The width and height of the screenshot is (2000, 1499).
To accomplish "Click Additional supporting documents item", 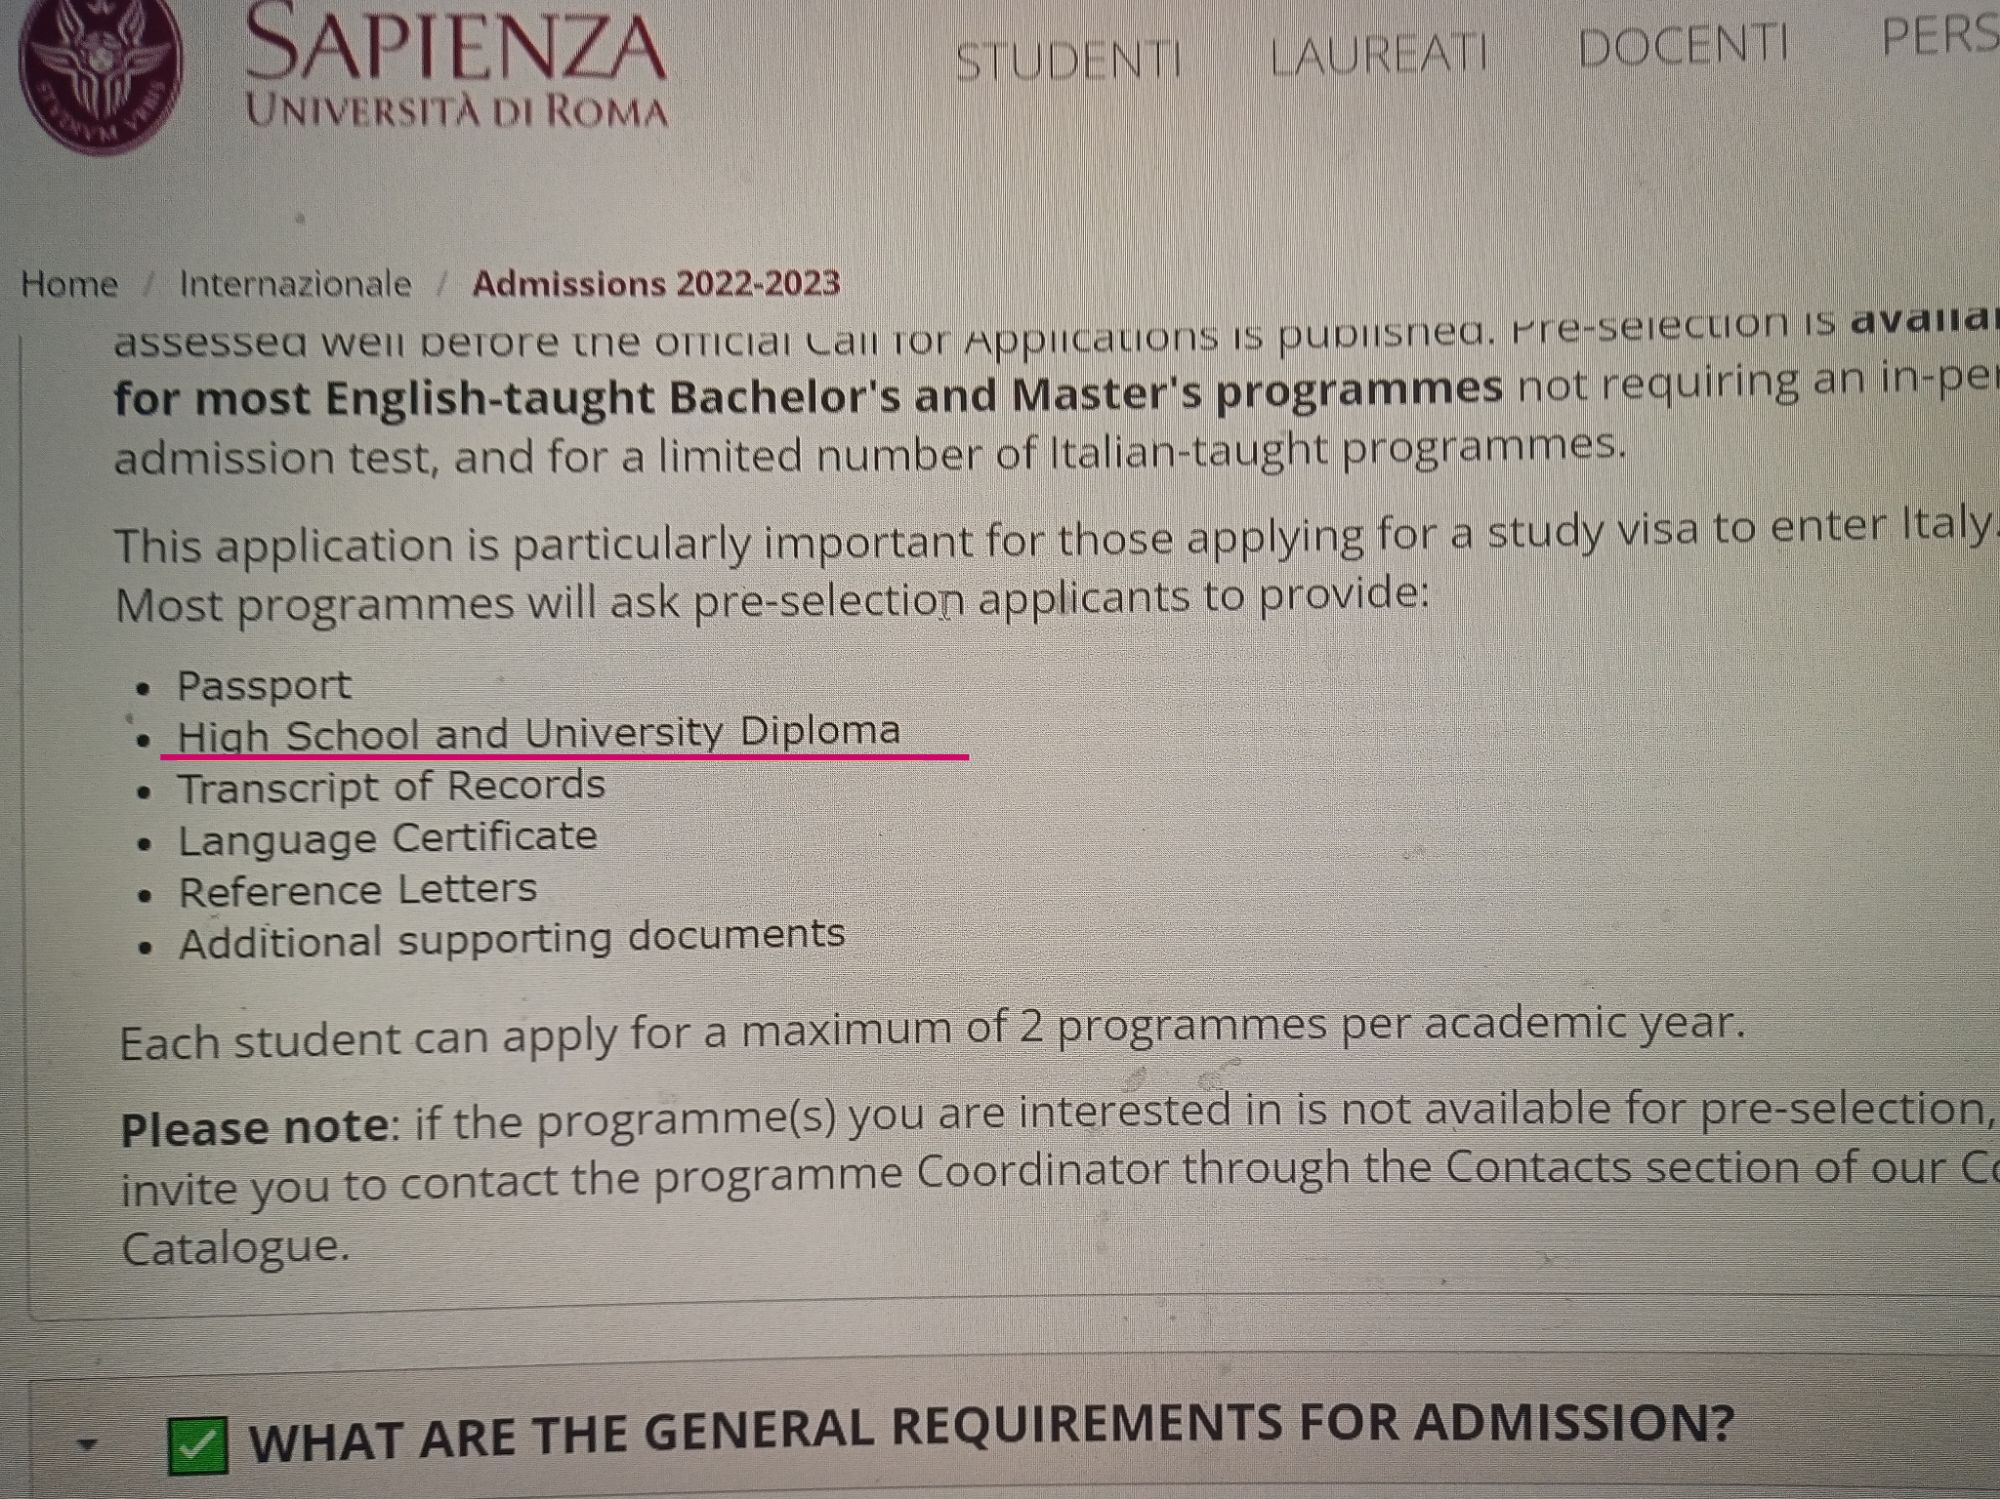I will (512, 939).
